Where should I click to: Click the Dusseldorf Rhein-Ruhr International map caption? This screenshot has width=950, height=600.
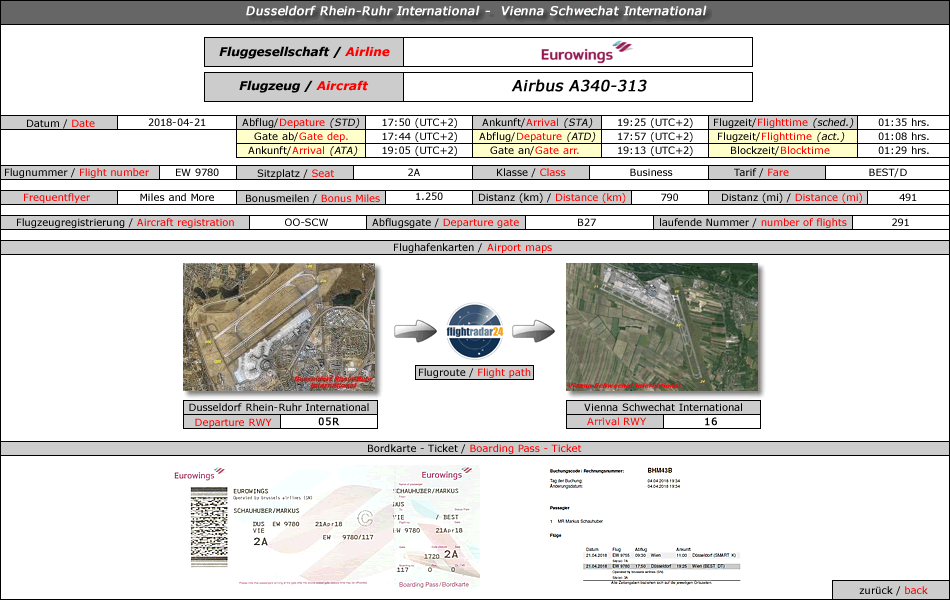(x=279, y=407)
